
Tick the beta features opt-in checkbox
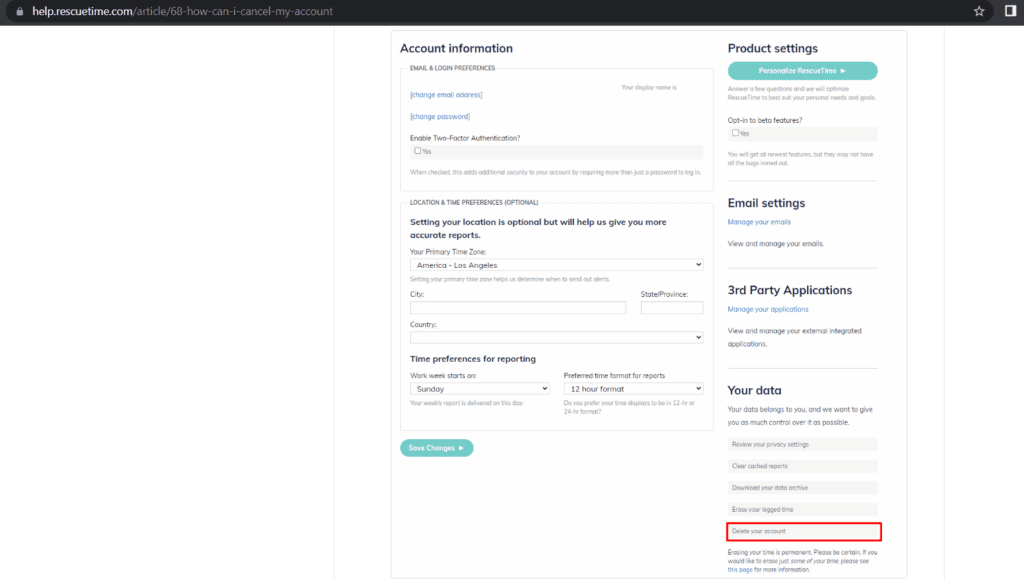(735, 132)
